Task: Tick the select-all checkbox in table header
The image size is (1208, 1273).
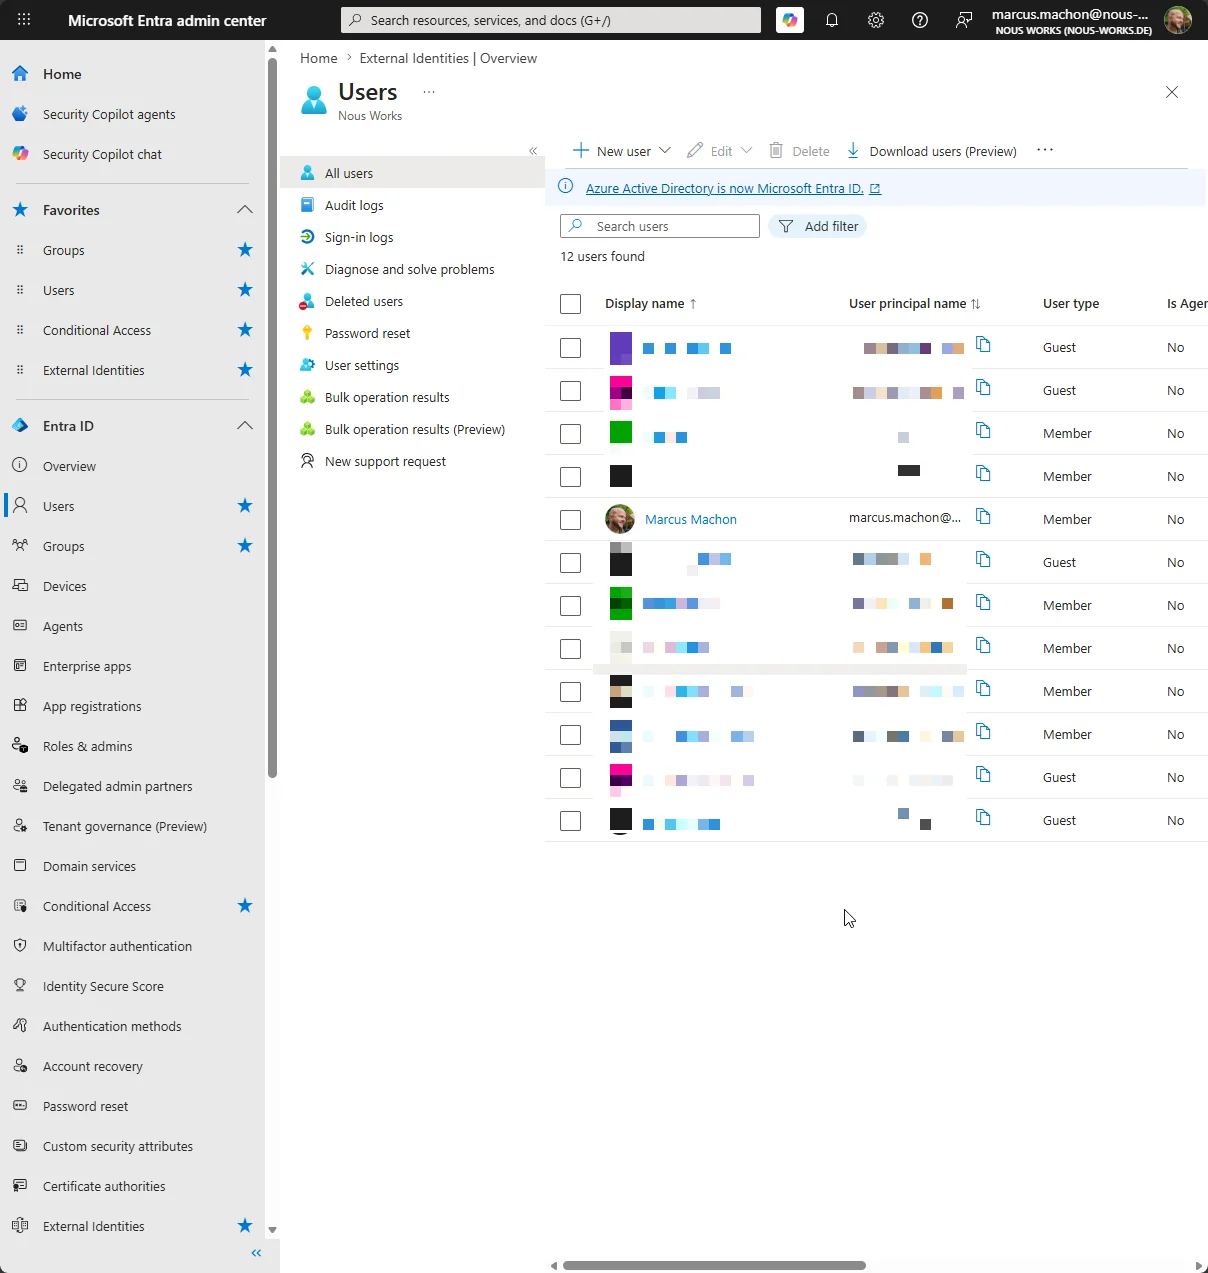Action: pos(571,304)
